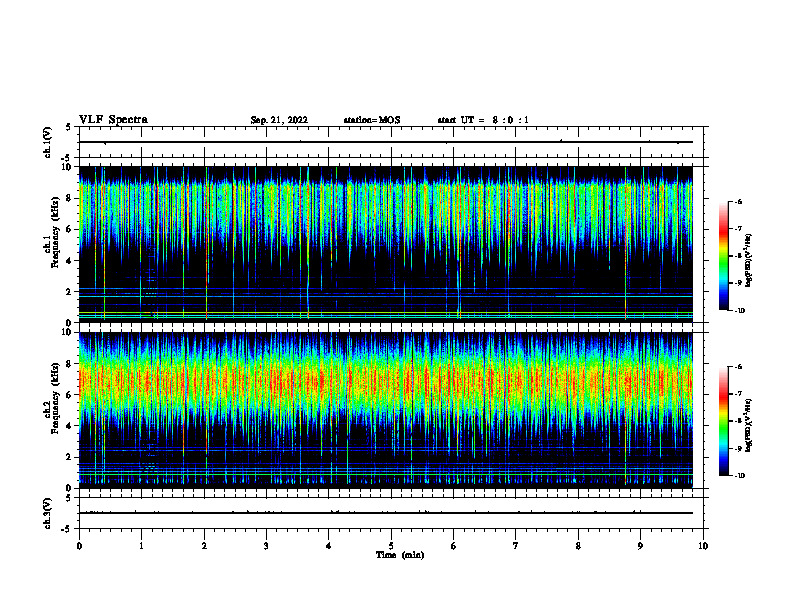Image resolution: width=792 pixels, height=612 pixels.
Task: Click the ch.2 spectrogram colorbar
Action: pos(724,421)
